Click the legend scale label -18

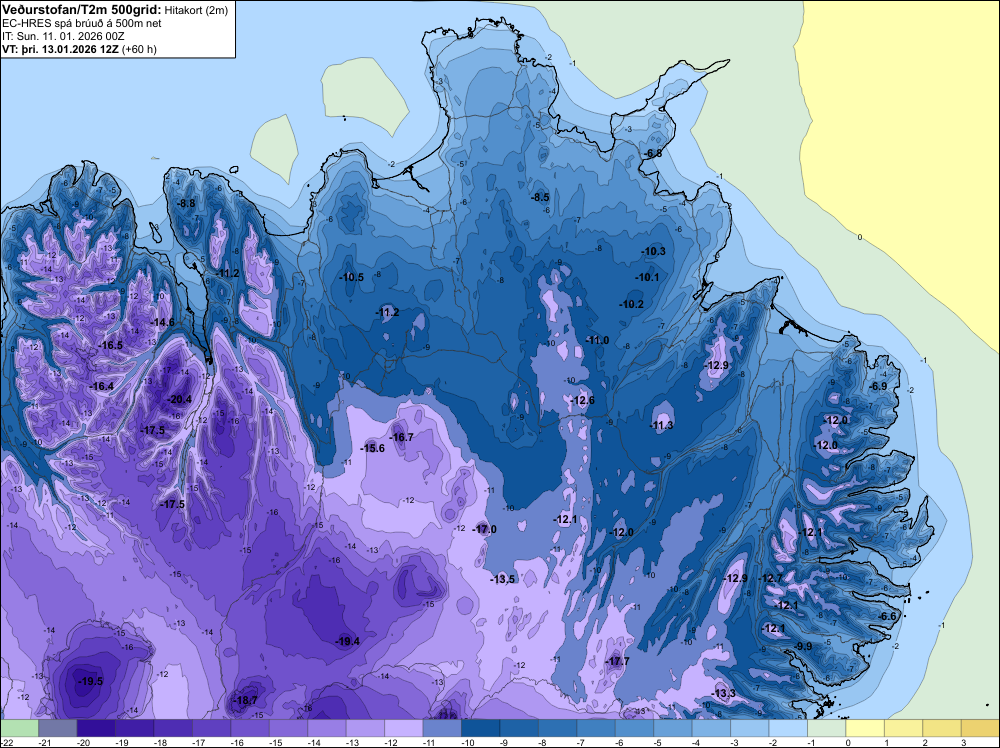click(x=160, y=742)
